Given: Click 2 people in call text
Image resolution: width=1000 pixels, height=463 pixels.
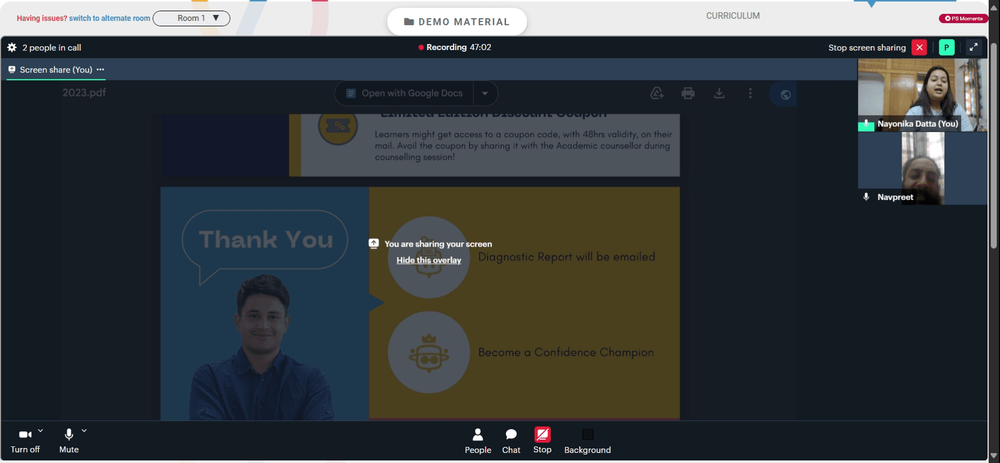Looking at the screenshot, I should coord(52,48).
